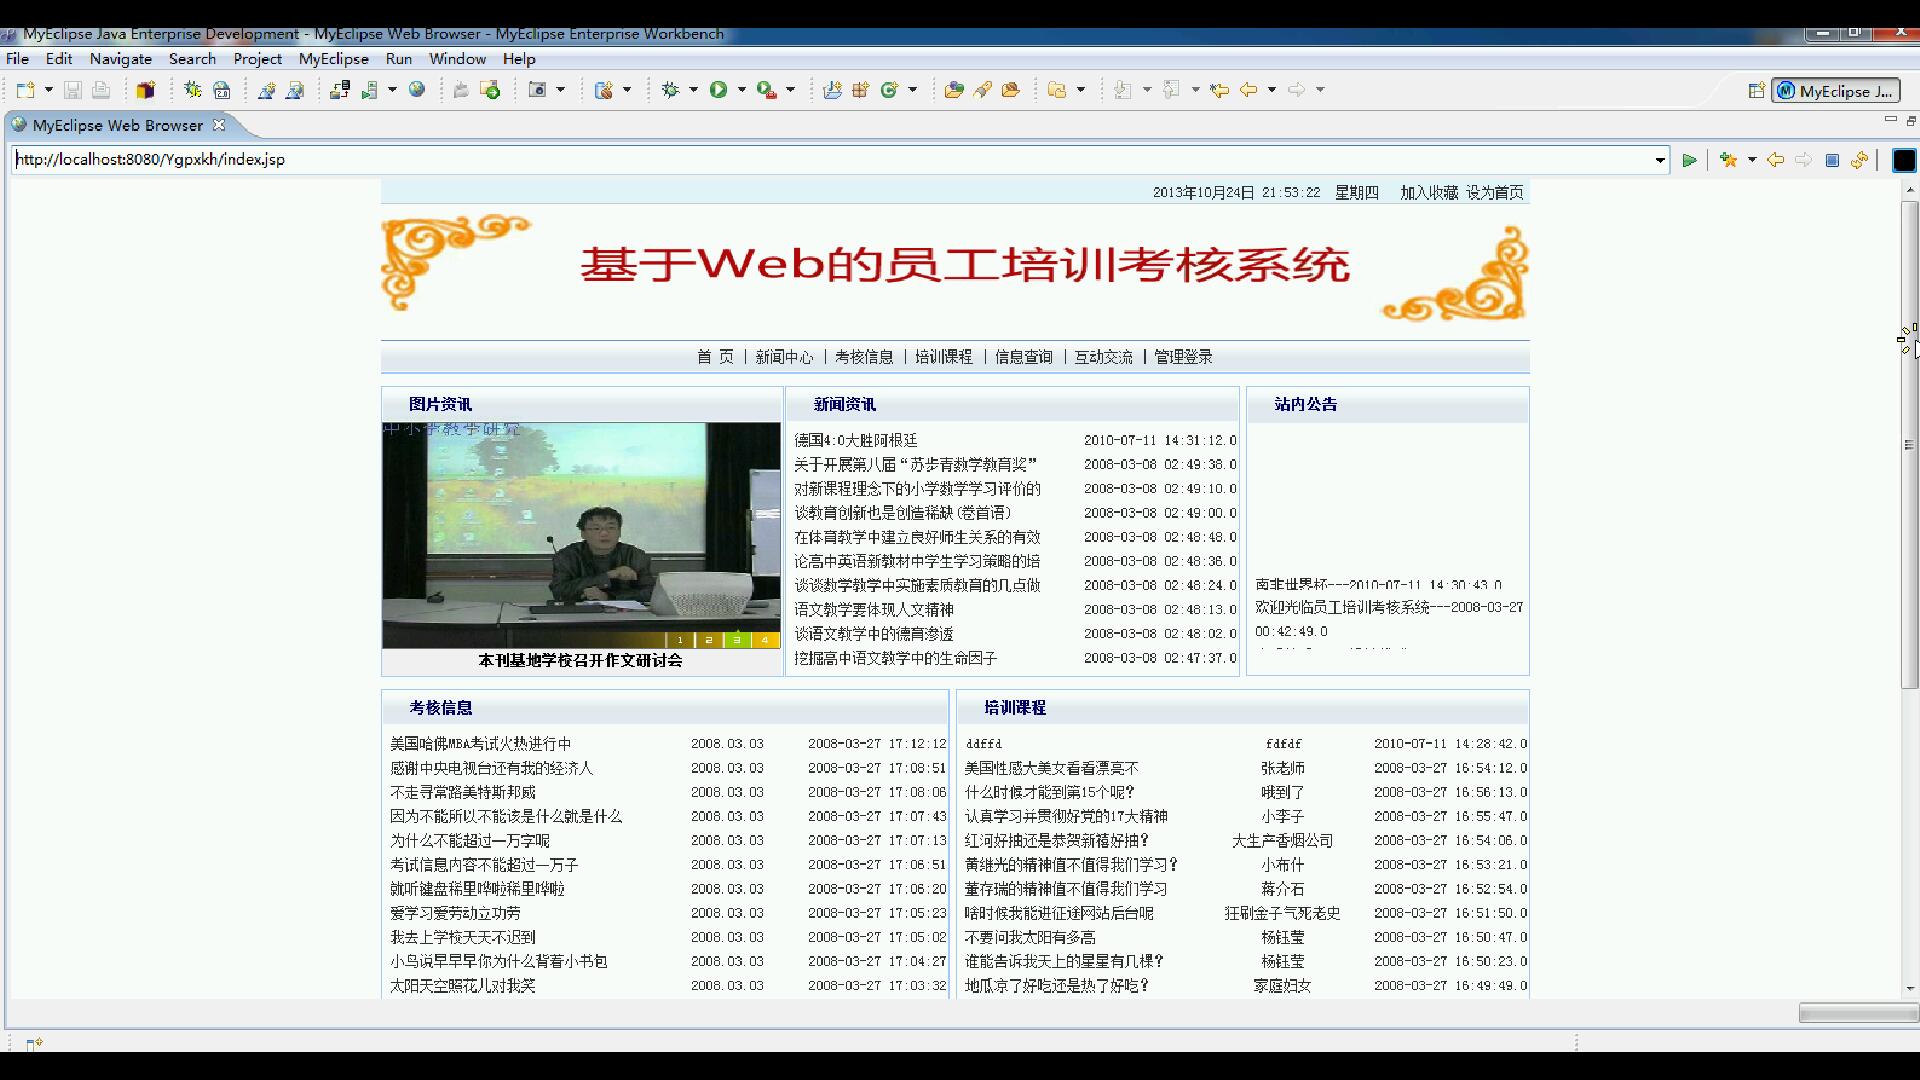
Task: Click the New Java Project icon
Action: coord(832,90)
